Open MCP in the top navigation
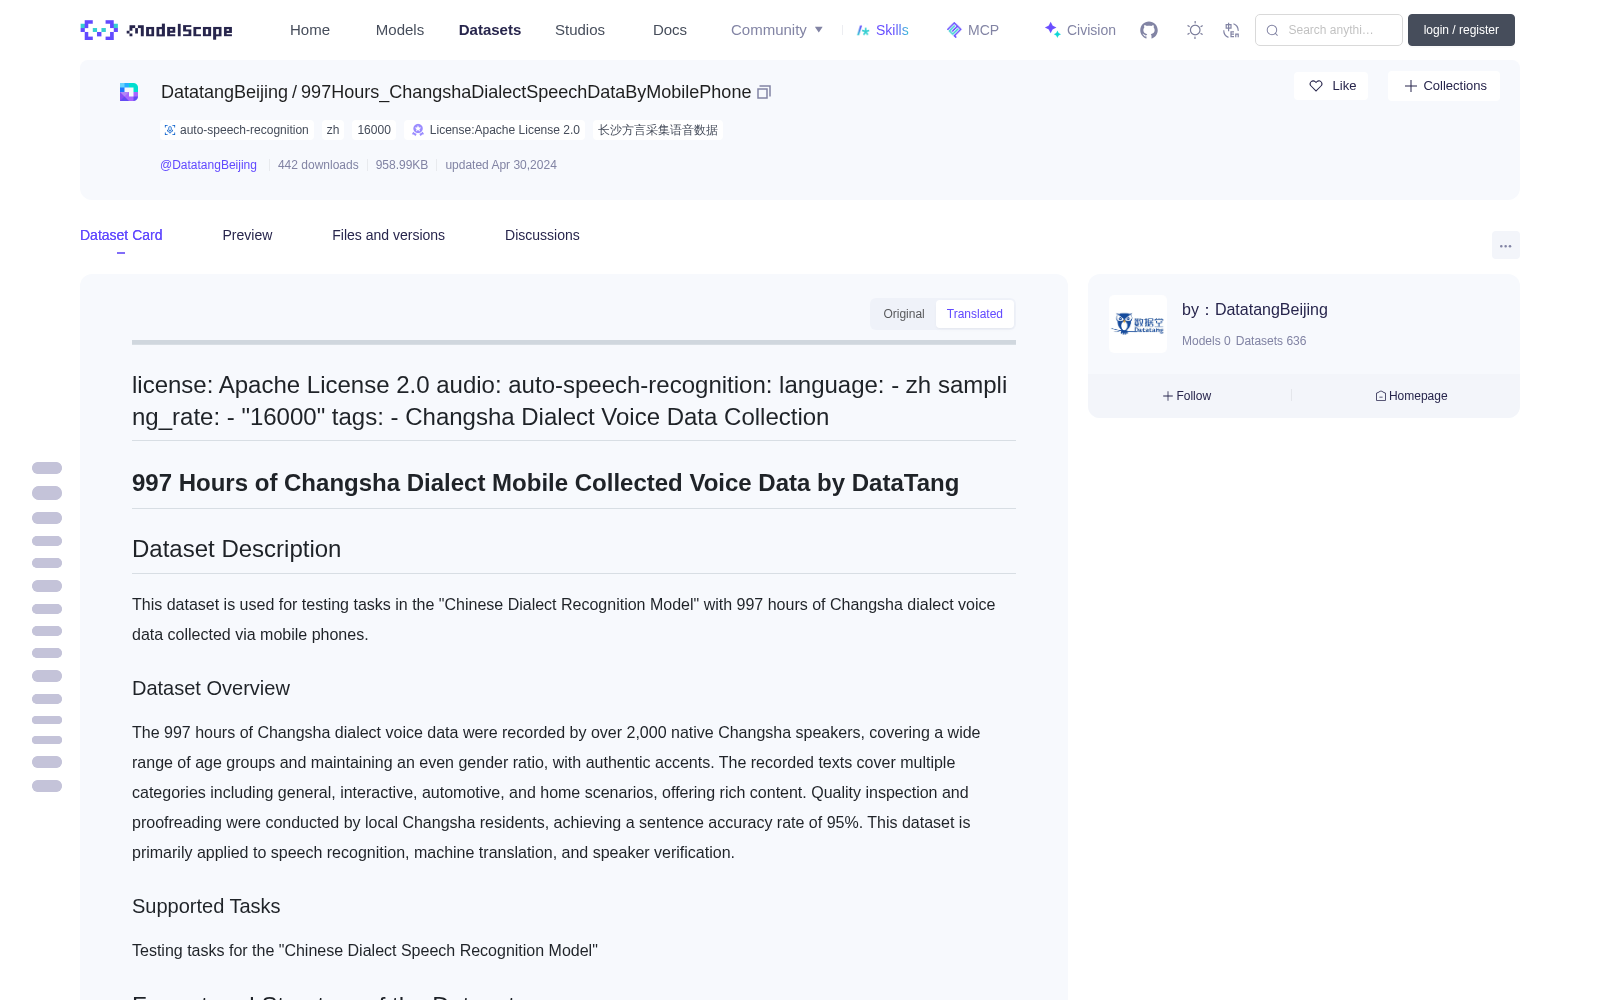Viewport: 1600px width, 1000px height. pos(973,30)
